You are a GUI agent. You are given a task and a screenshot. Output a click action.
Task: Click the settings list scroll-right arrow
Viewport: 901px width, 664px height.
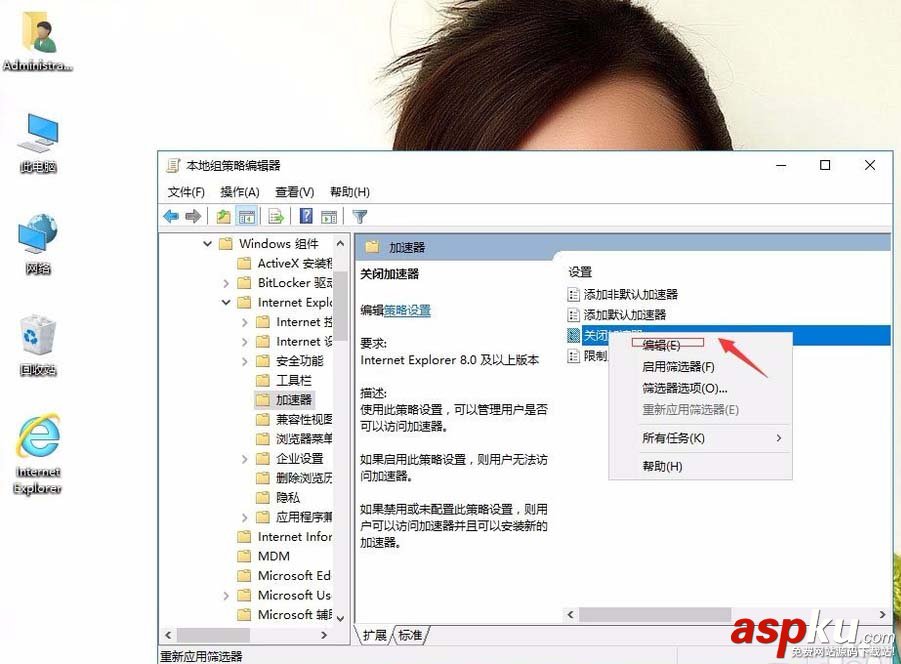883,615
